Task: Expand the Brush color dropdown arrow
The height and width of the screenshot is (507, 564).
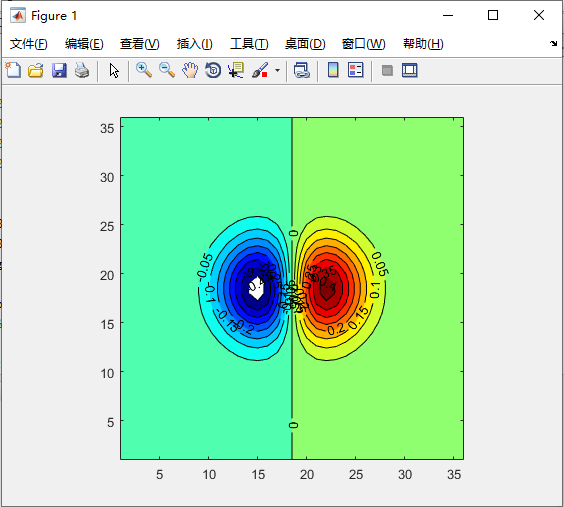Action: [x=277, y=70]
